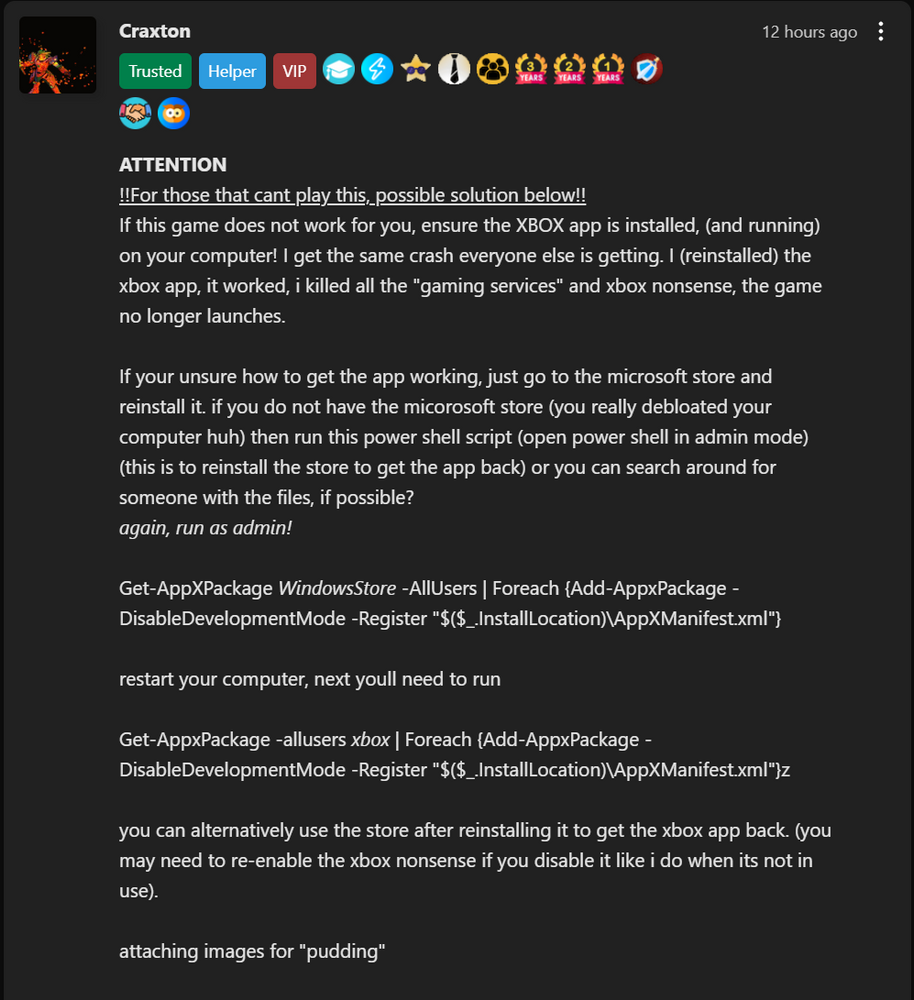Image resolution: width=914 pixels, height=1000 pixels.
Task: Click the shield with sword badge
Action: [x=646, y=69]
